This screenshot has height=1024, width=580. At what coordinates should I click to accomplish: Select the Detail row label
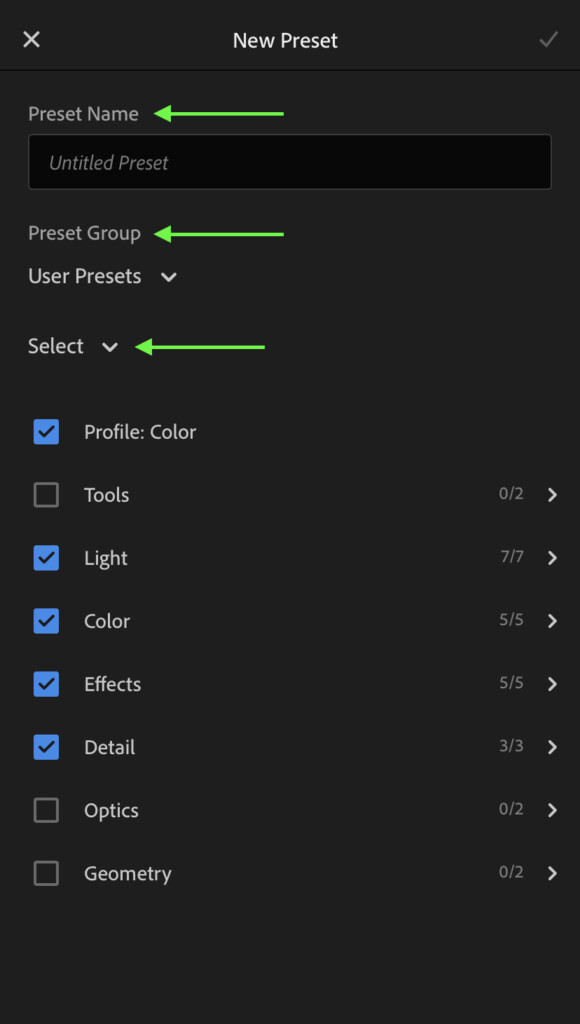110,747
